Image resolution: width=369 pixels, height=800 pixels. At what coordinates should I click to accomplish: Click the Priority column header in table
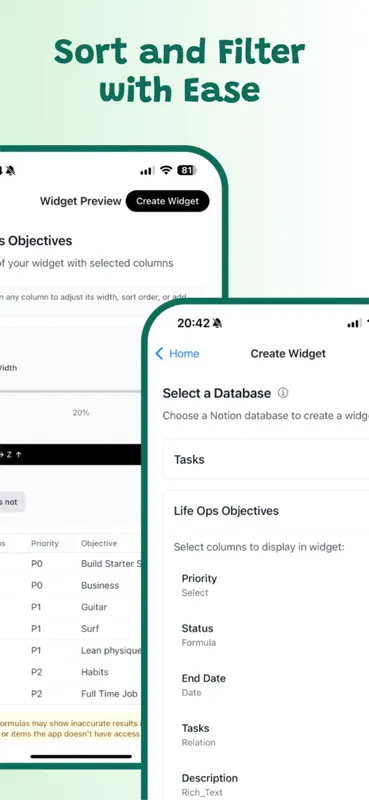coord(45,543)
